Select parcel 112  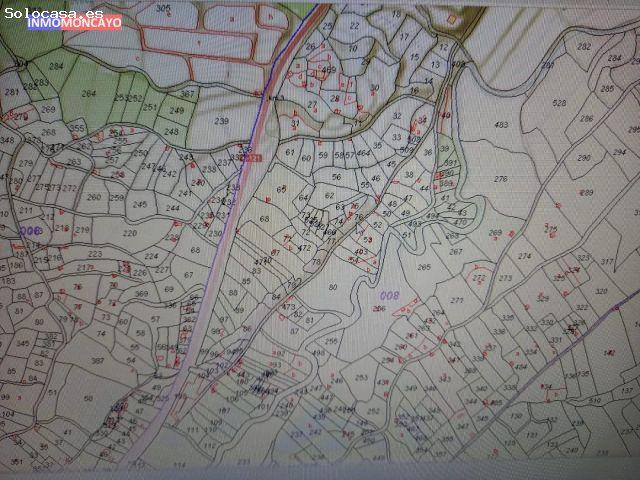pyautogui.click(x=209, y=445)
